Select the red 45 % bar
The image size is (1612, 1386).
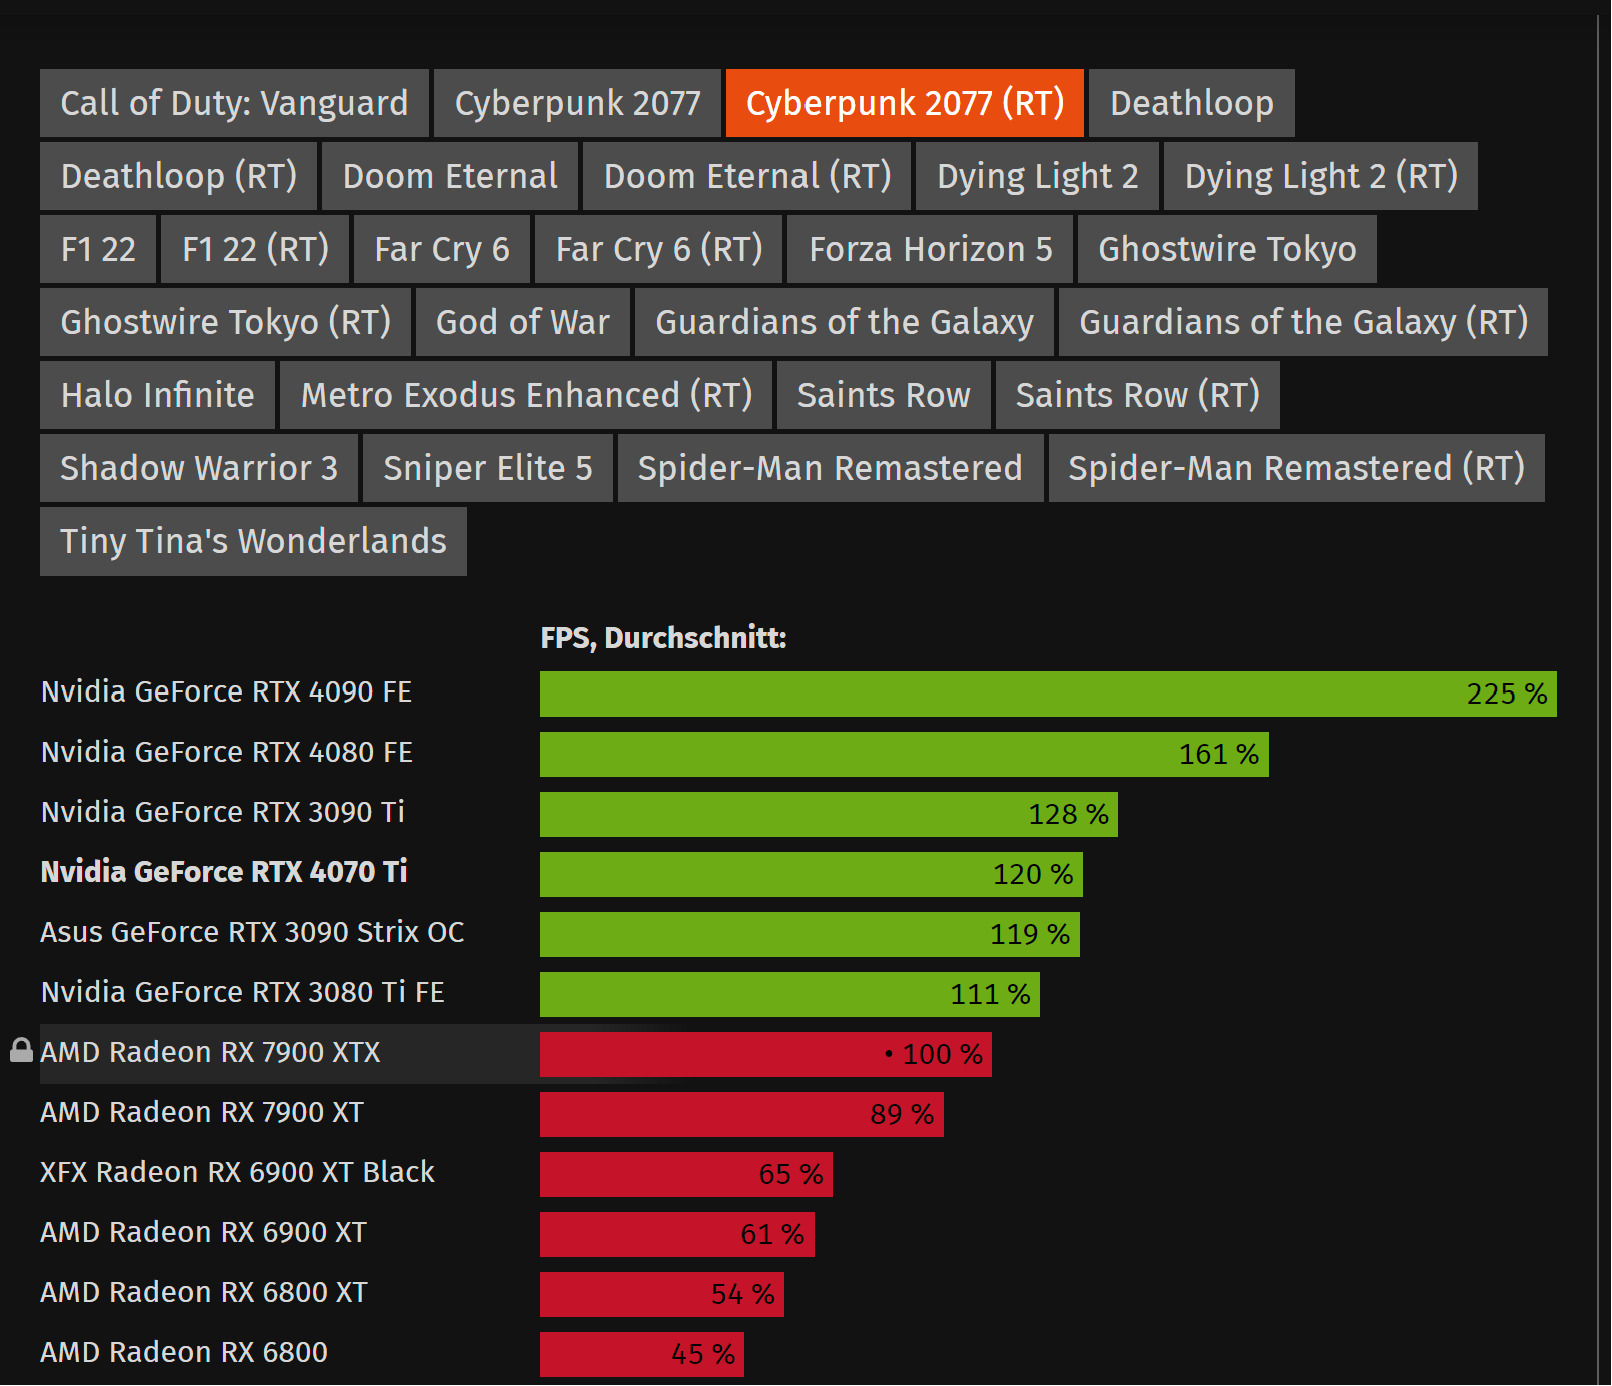coord(642,1354)
